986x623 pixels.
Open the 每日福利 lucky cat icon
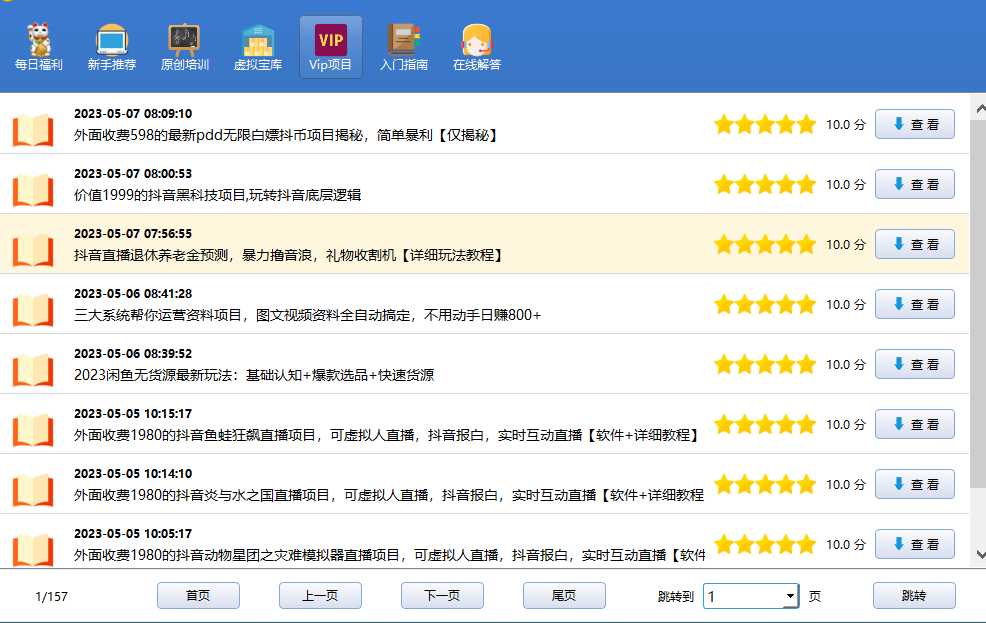point(39,47)
